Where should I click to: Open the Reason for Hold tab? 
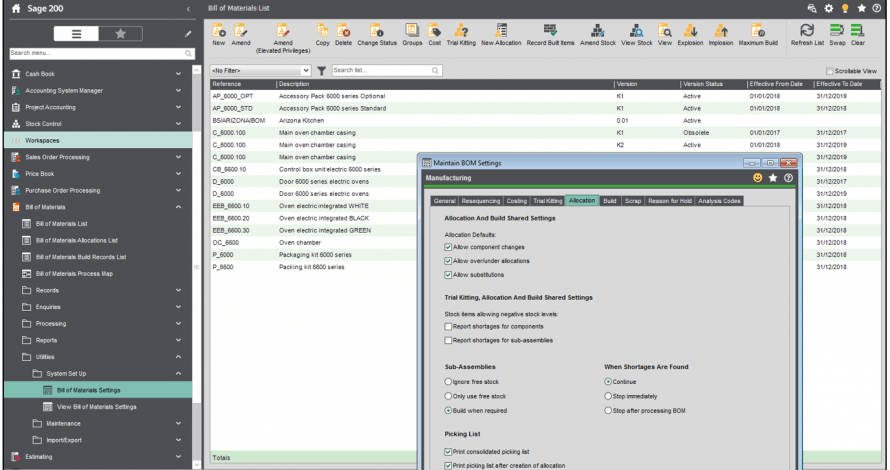pos(670,201)
